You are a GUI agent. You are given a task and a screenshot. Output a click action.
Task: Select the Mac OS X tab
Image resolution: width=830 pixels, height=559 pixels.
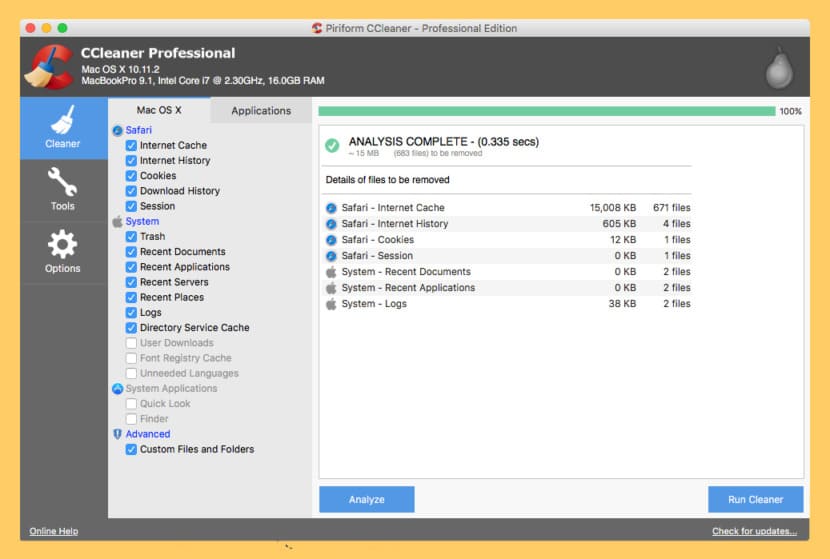tap(159, 110)
